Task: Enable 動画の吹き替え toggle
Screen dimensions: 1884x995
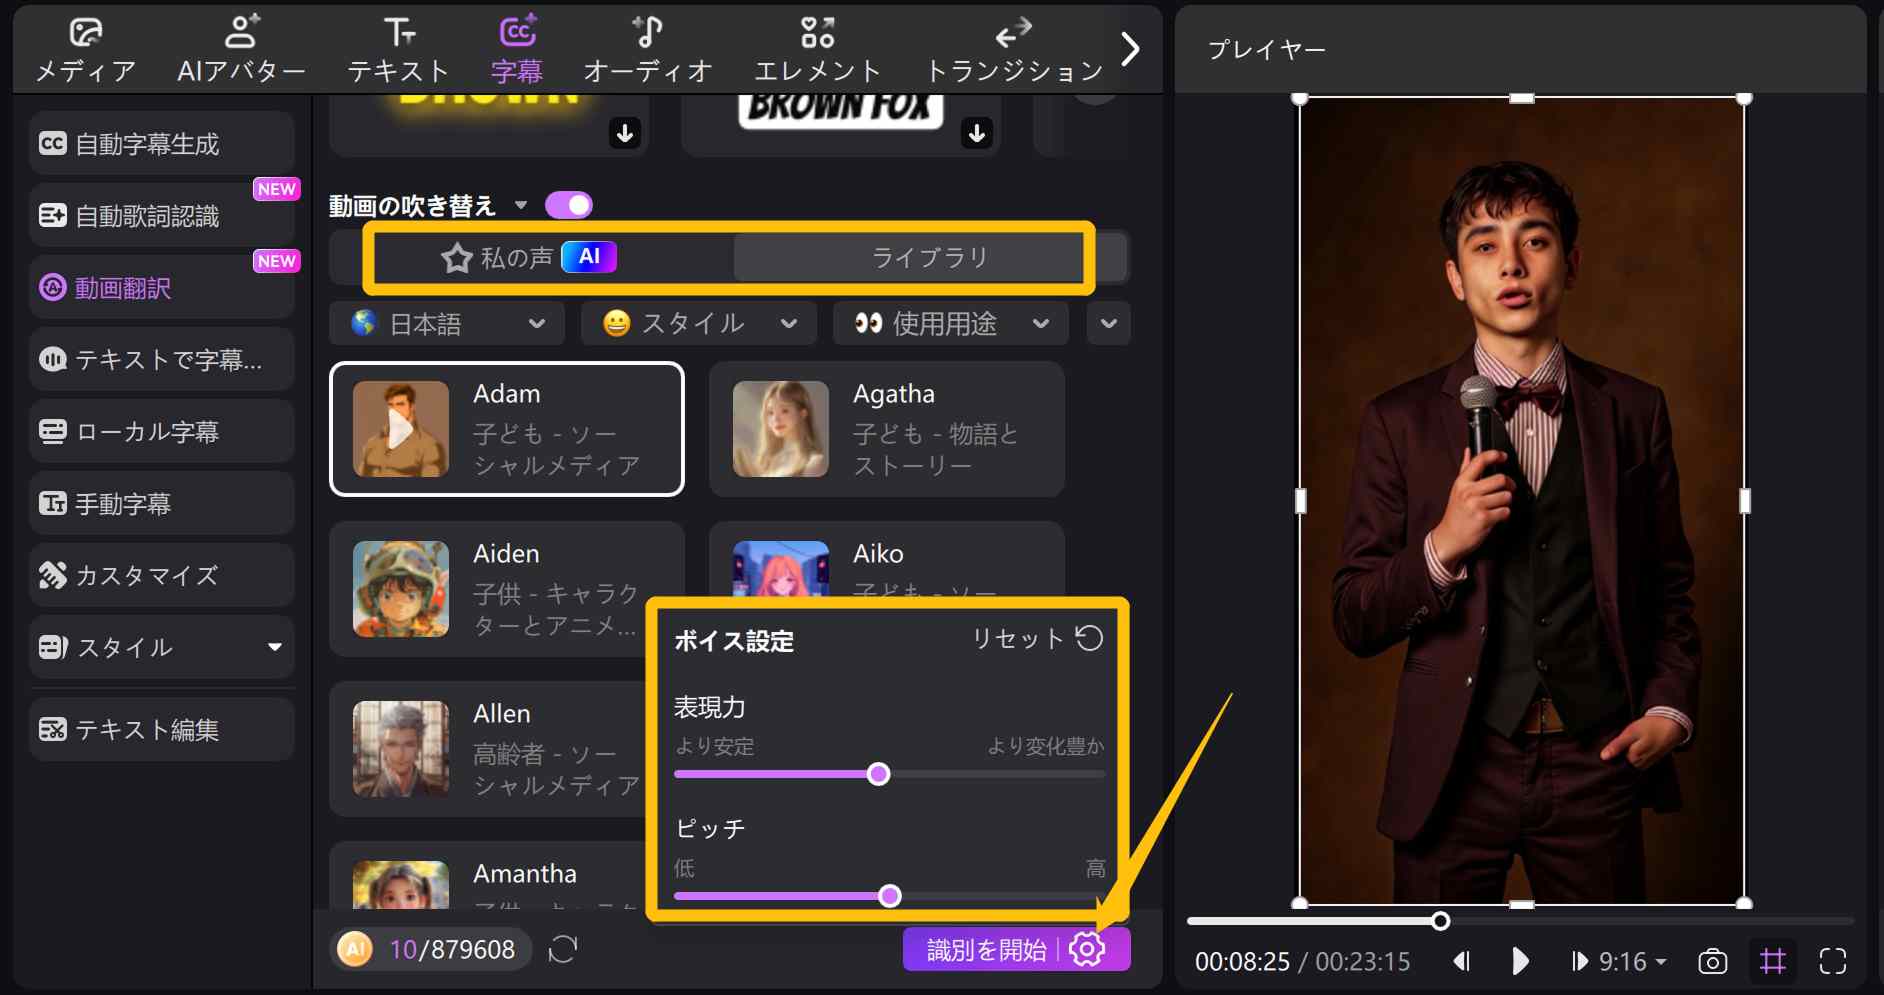Action: (x=569, y=204)
